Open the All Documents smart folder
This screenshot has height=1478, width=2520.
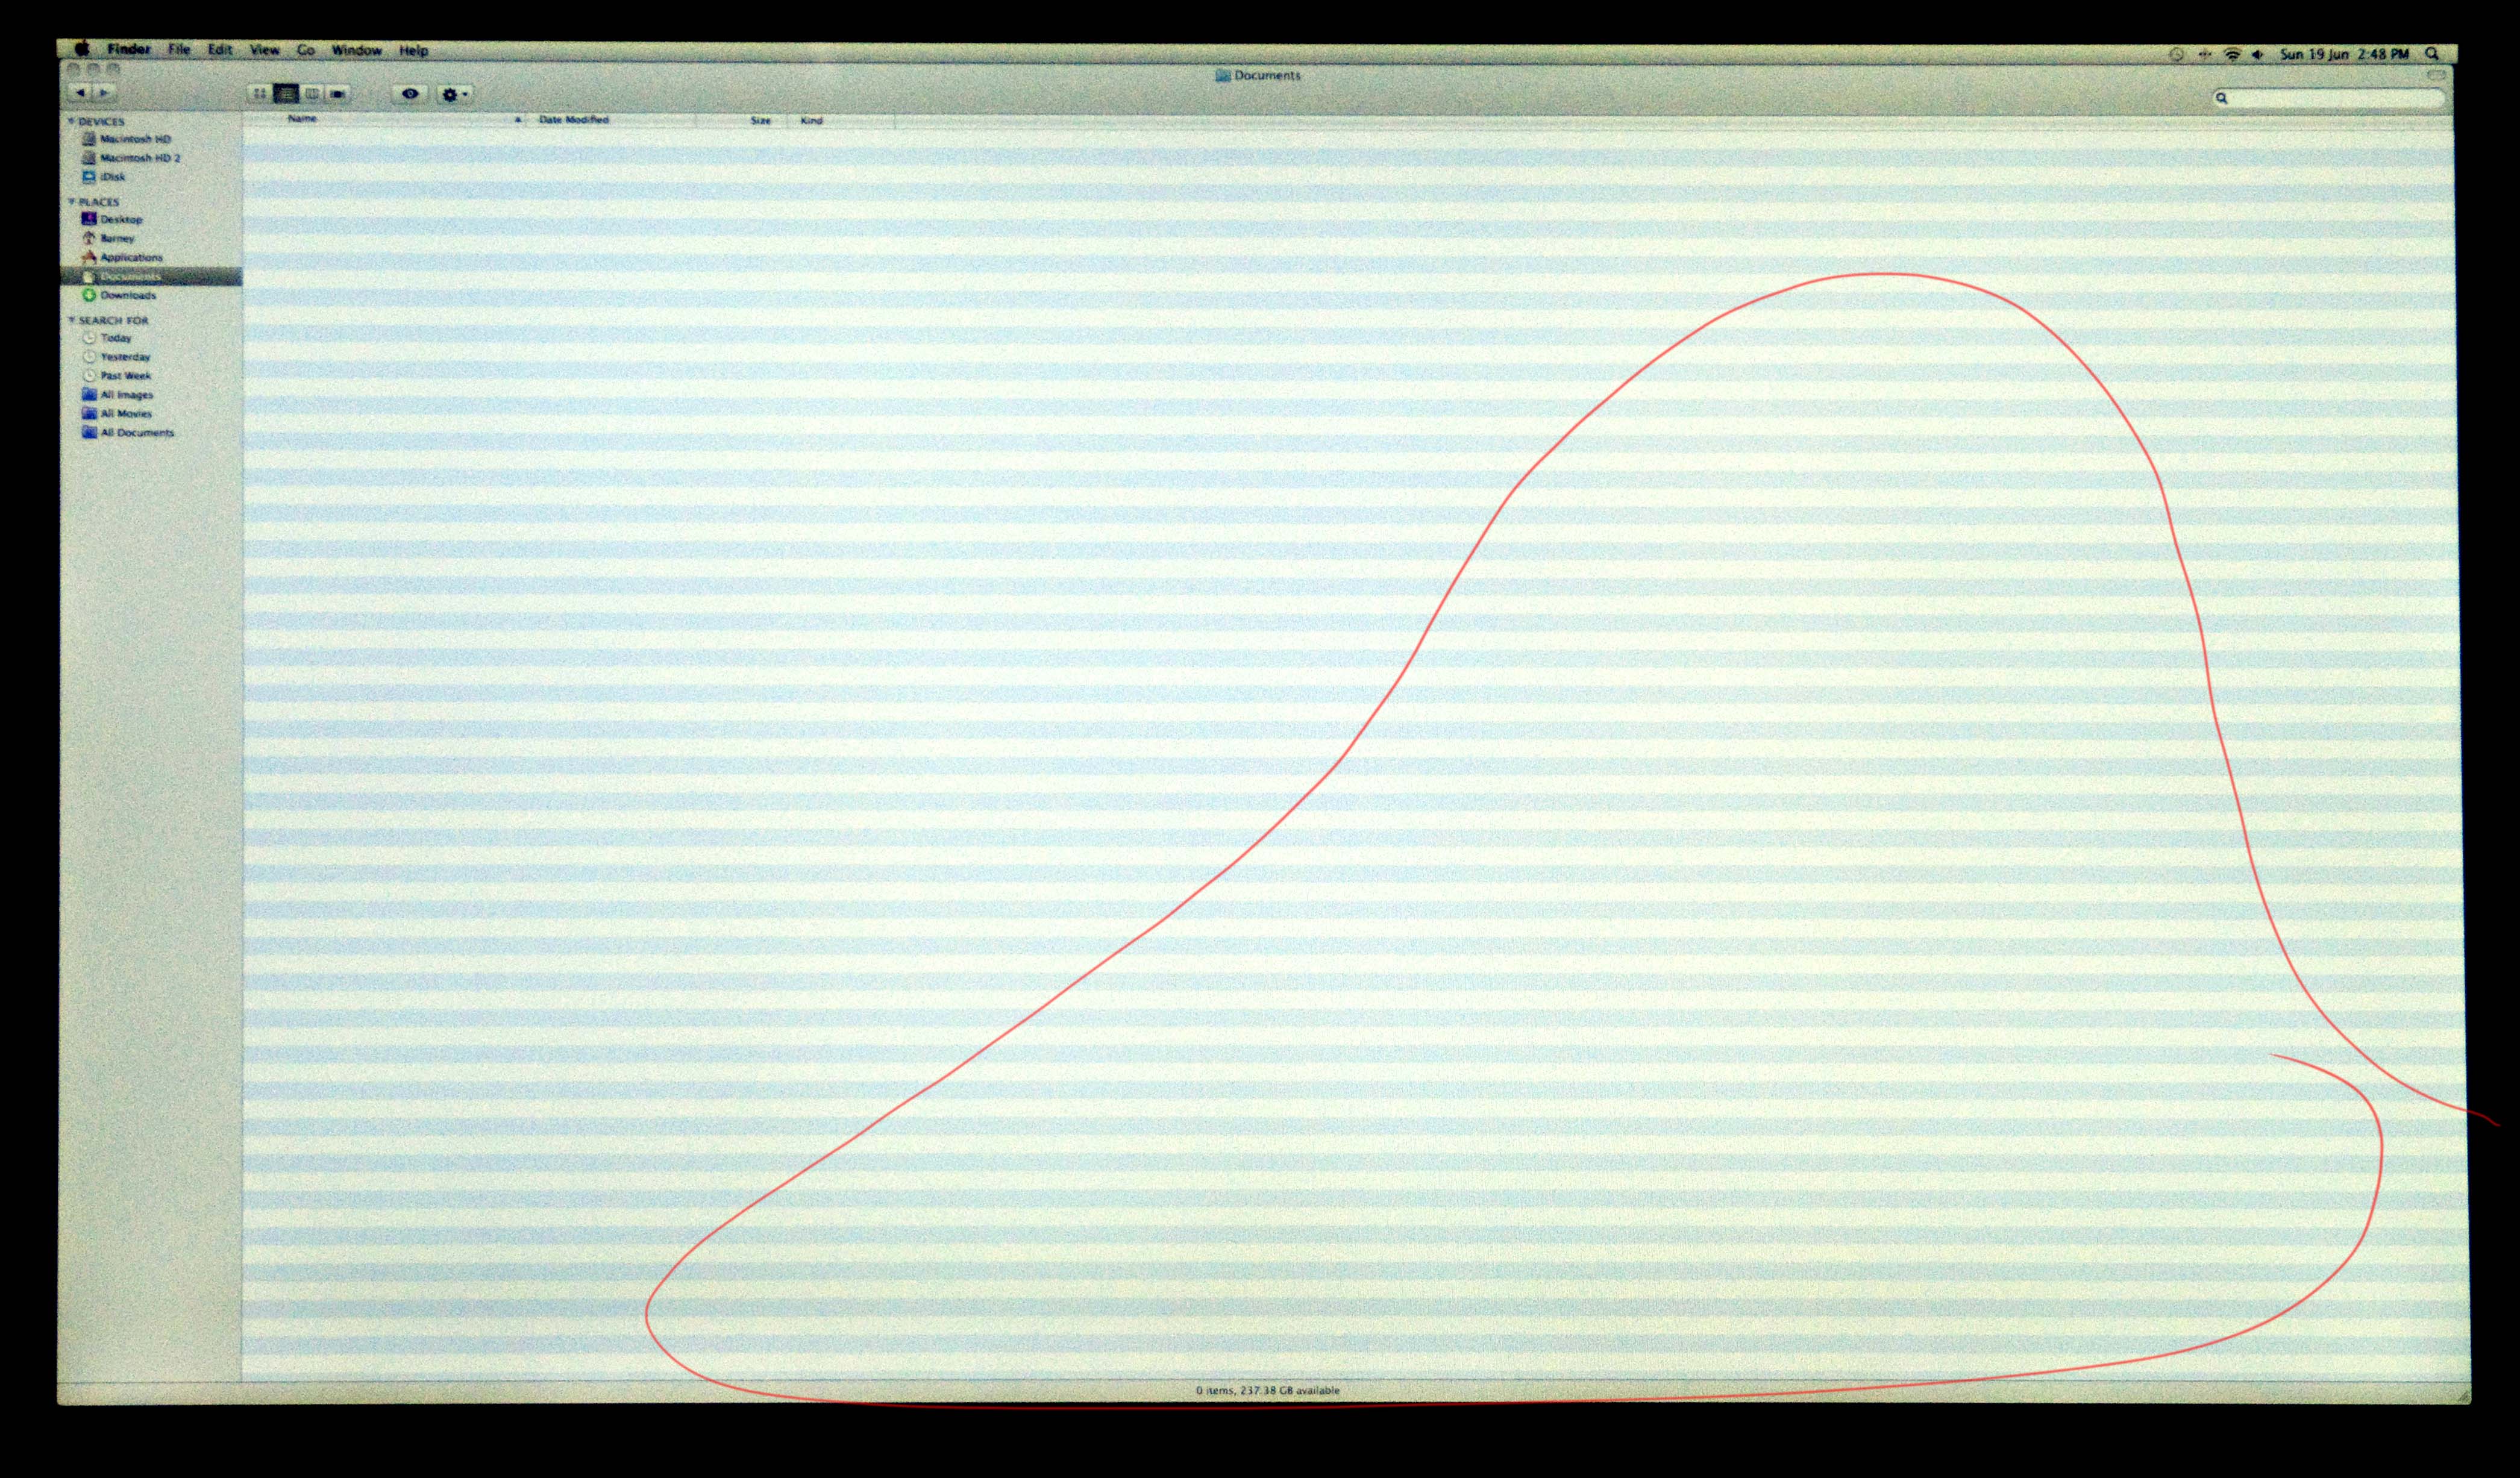128,433
